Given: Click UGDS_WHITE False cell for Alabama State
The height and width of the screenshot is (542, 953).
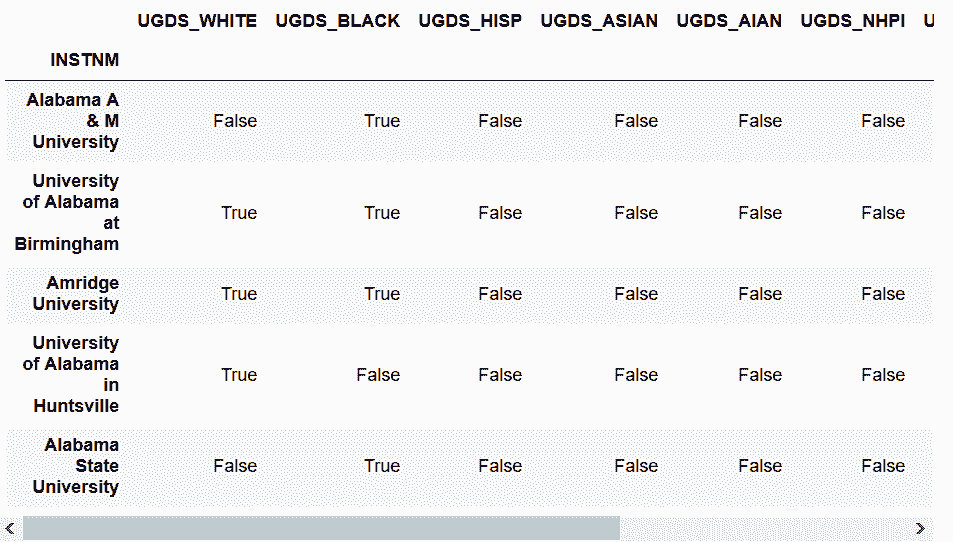Looking at the screenshot, I should (235, 466).
